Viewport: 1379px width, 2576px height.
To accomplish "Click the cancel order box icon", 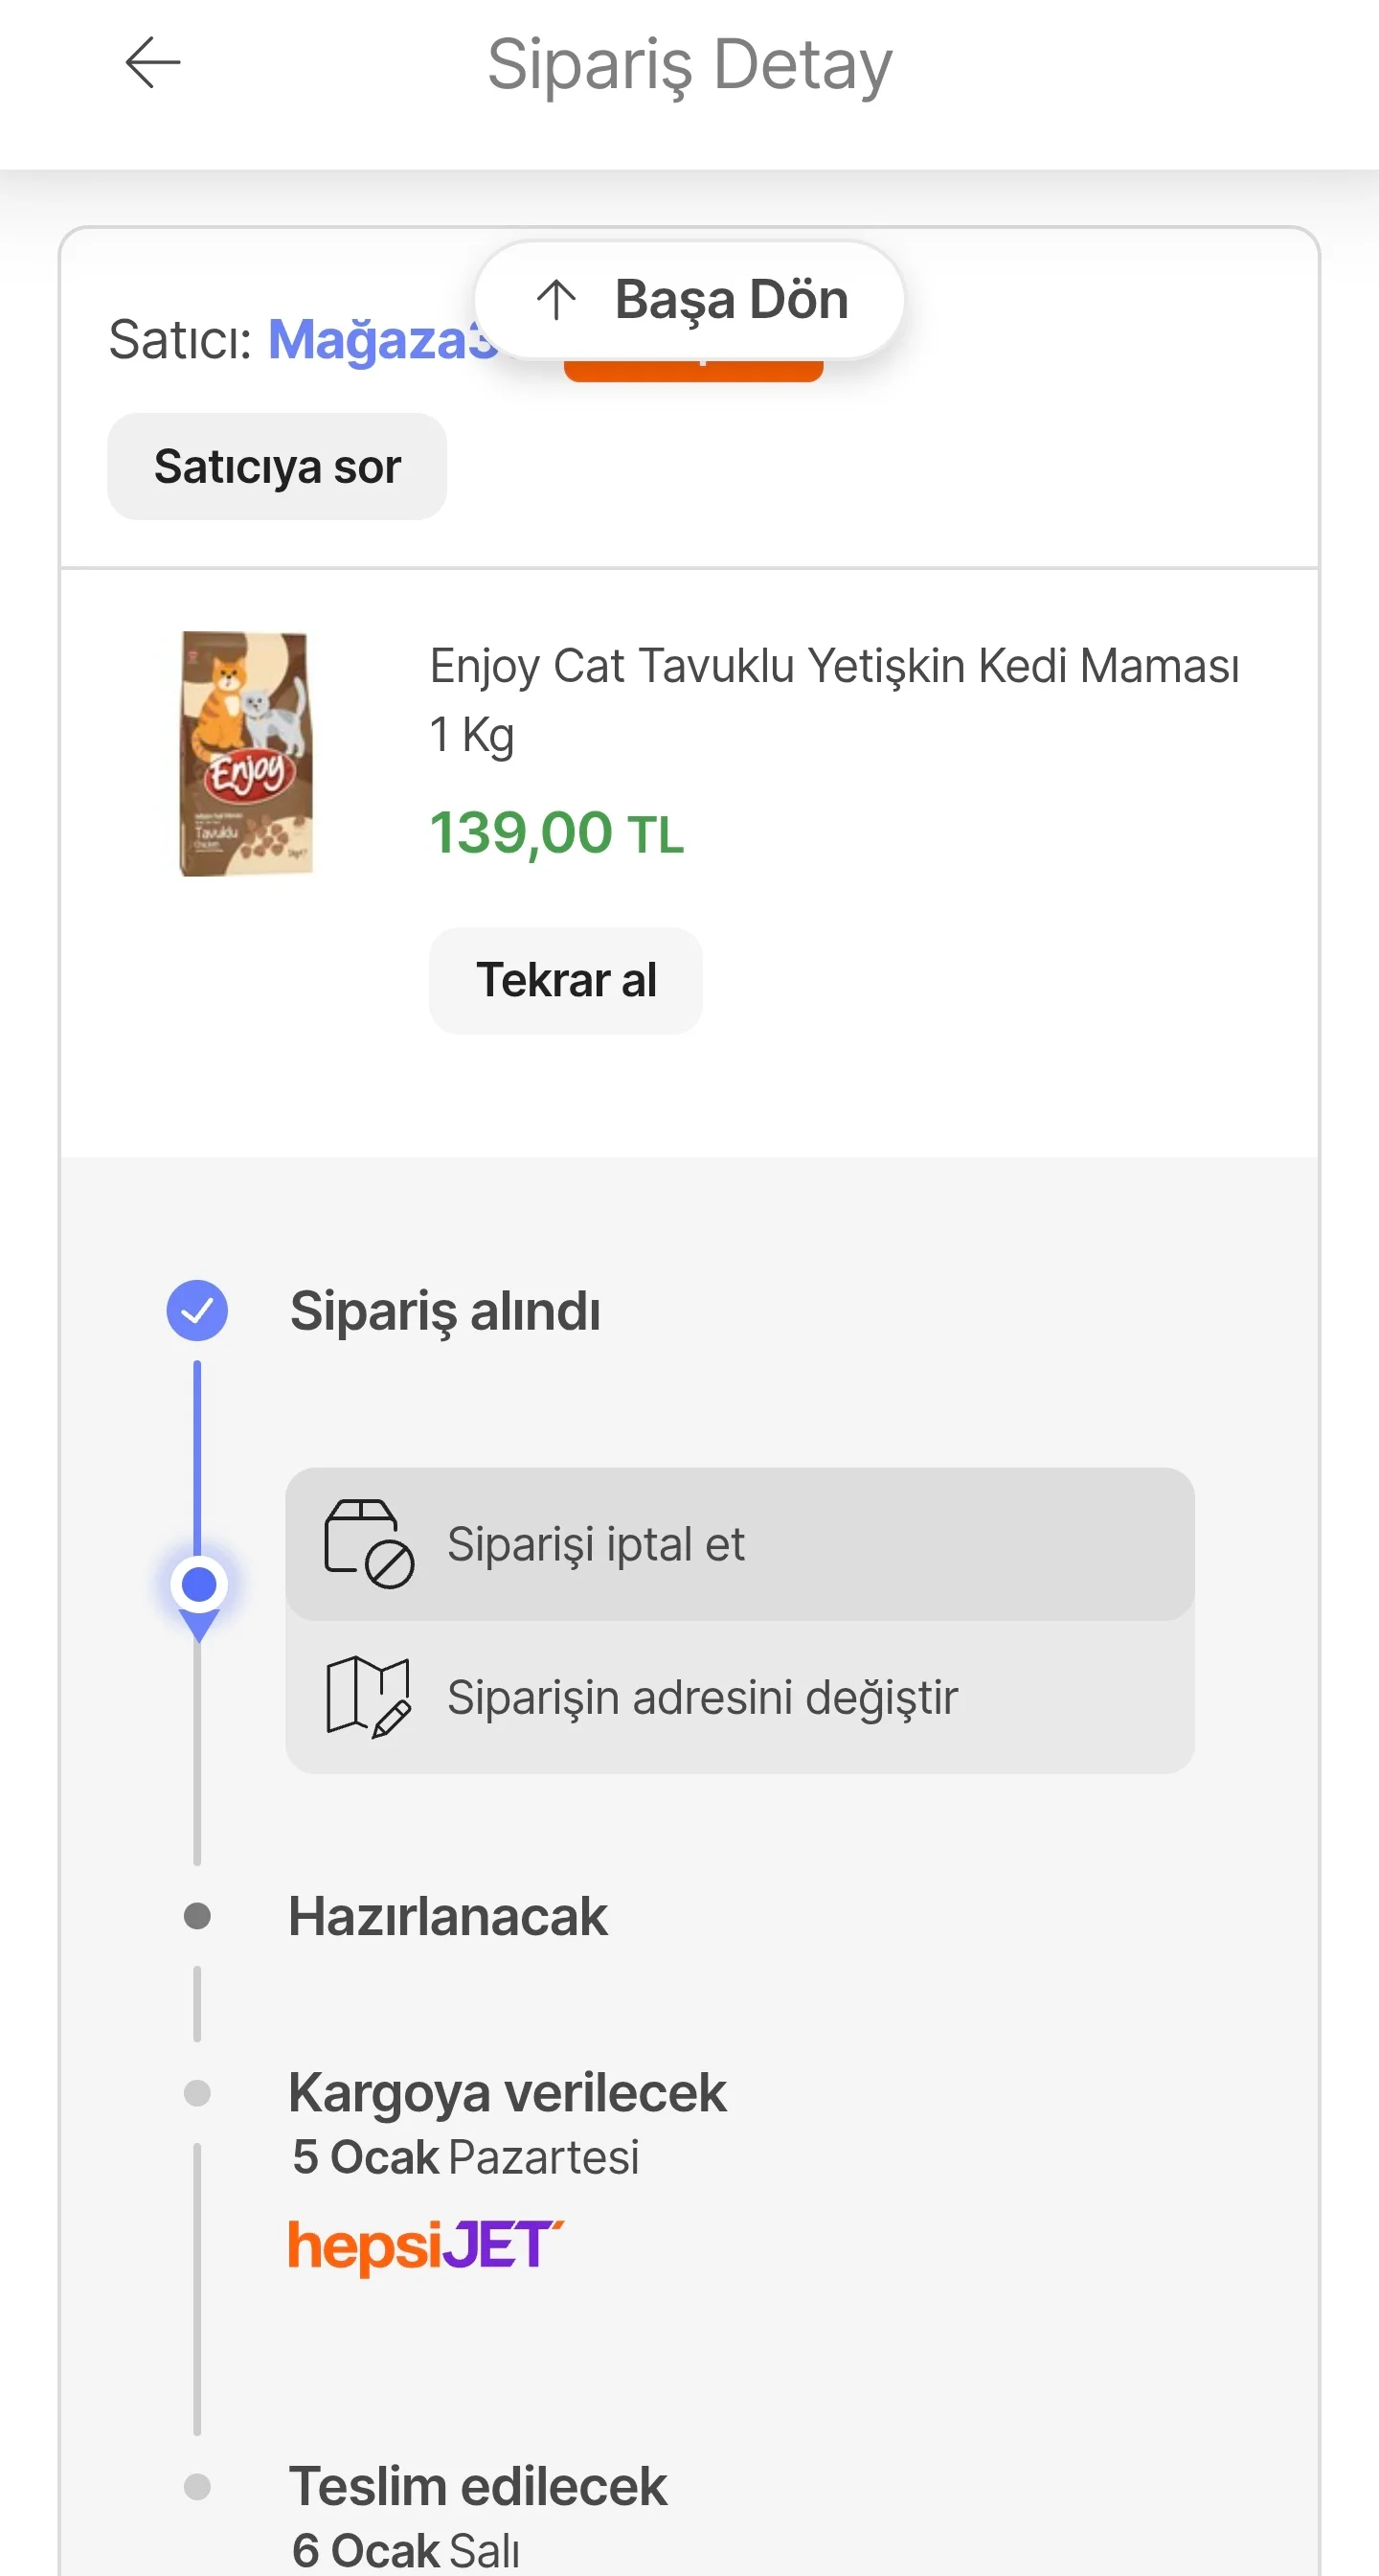I will point(368,1544).
